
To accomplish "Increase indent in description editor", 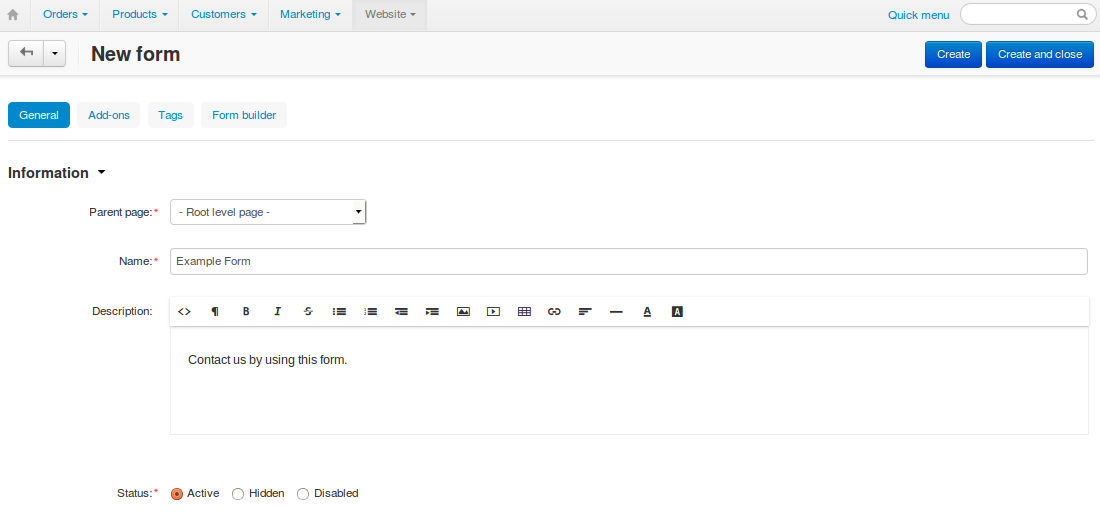I will [x=432, y=312].
